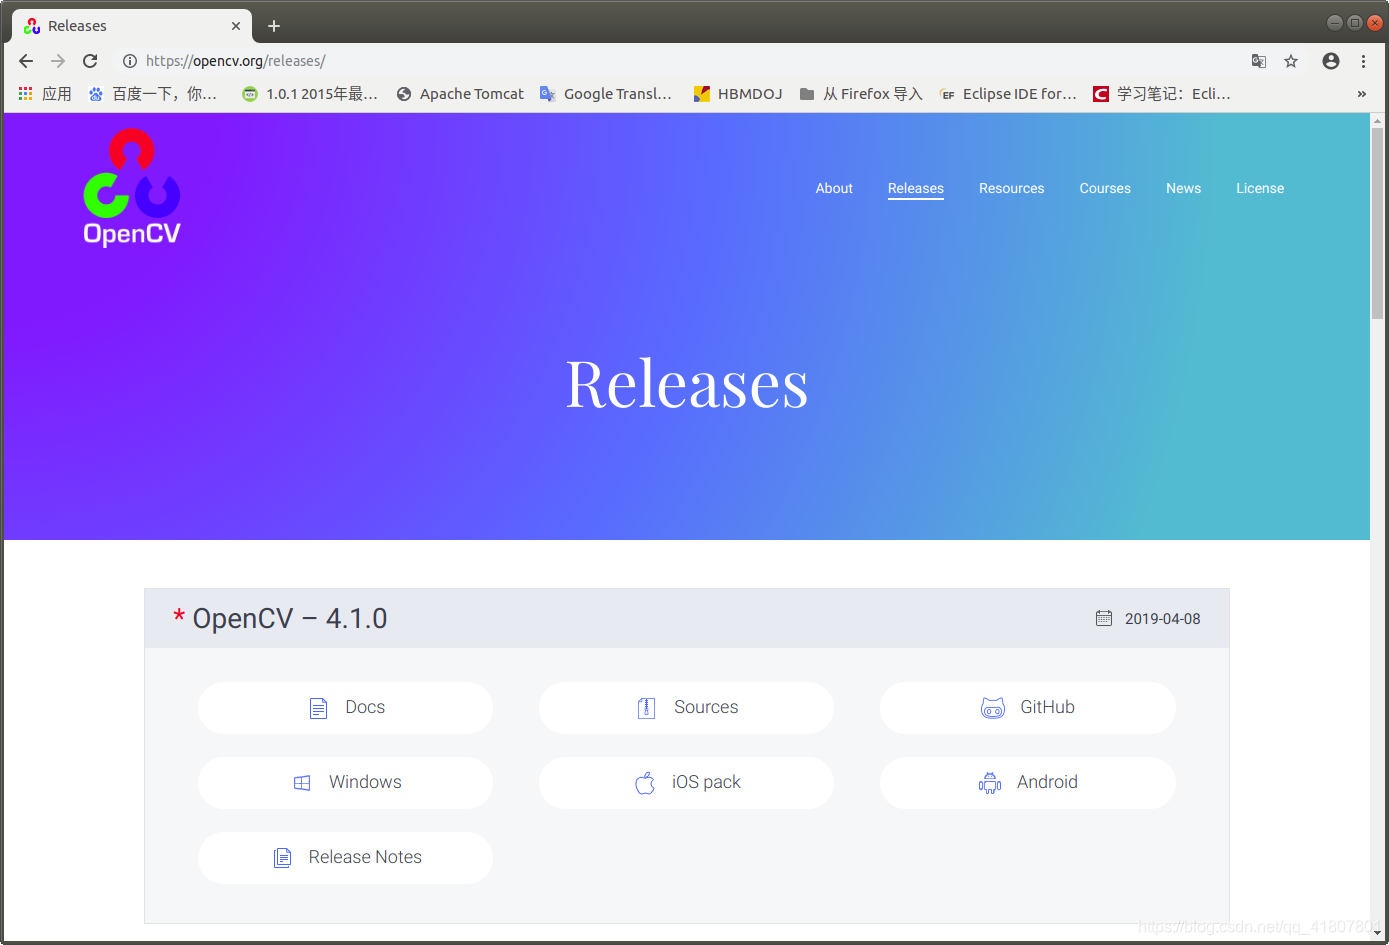The image size is (1389, 945).
Task: Click the Windows label text
Action: point(365,782)
